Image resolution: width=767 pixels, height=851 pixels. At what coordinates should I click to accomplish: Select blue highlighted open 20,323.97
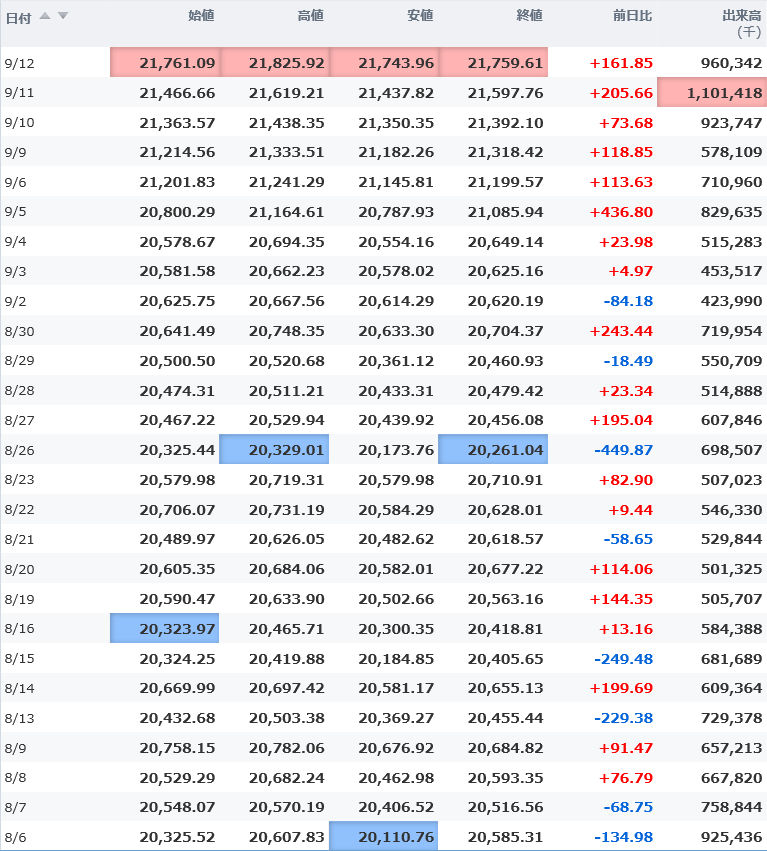[164, 628]
